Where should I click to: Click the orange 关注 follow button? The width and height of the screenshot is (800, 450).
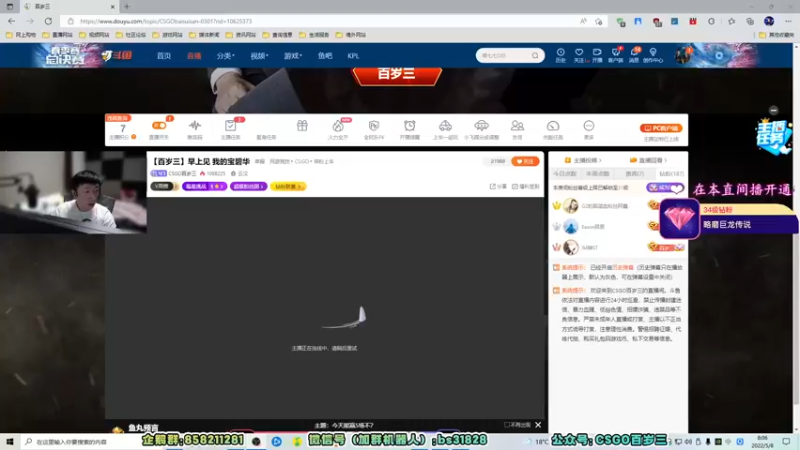(x=525, y=161)
